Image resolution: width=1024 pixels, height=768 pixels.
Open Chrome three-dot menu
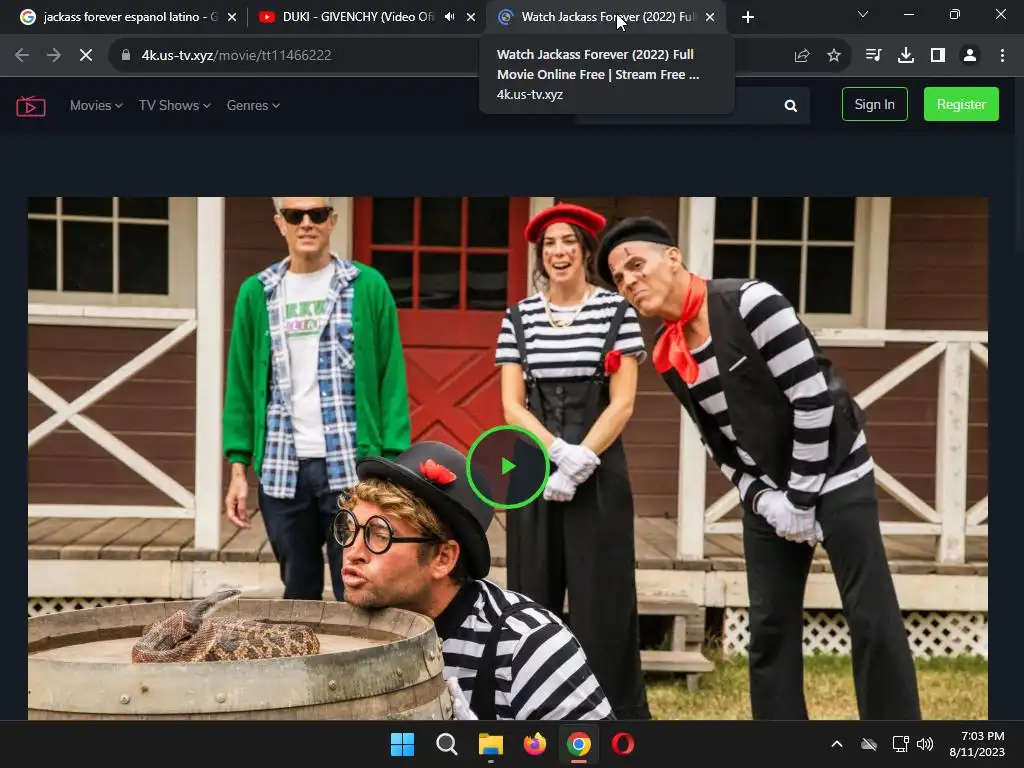click(1002, 56)
